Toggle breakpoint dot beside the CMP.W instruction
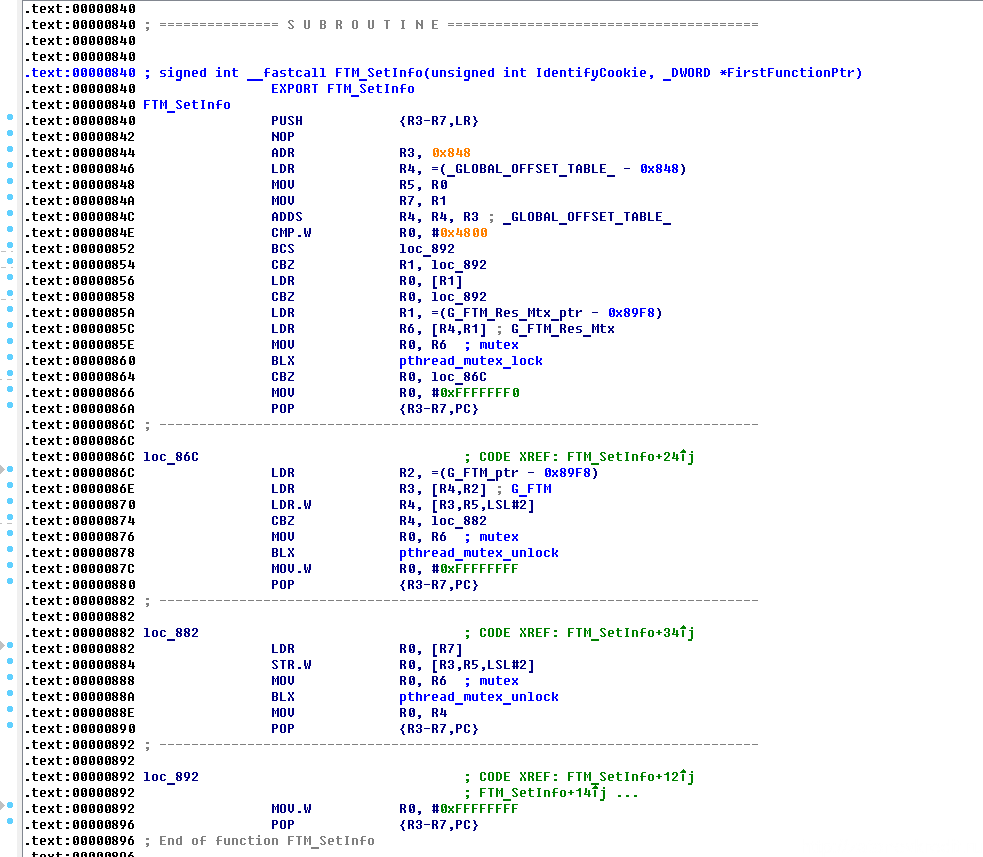Viewport: 983px width, 857px height. point(9,230)
